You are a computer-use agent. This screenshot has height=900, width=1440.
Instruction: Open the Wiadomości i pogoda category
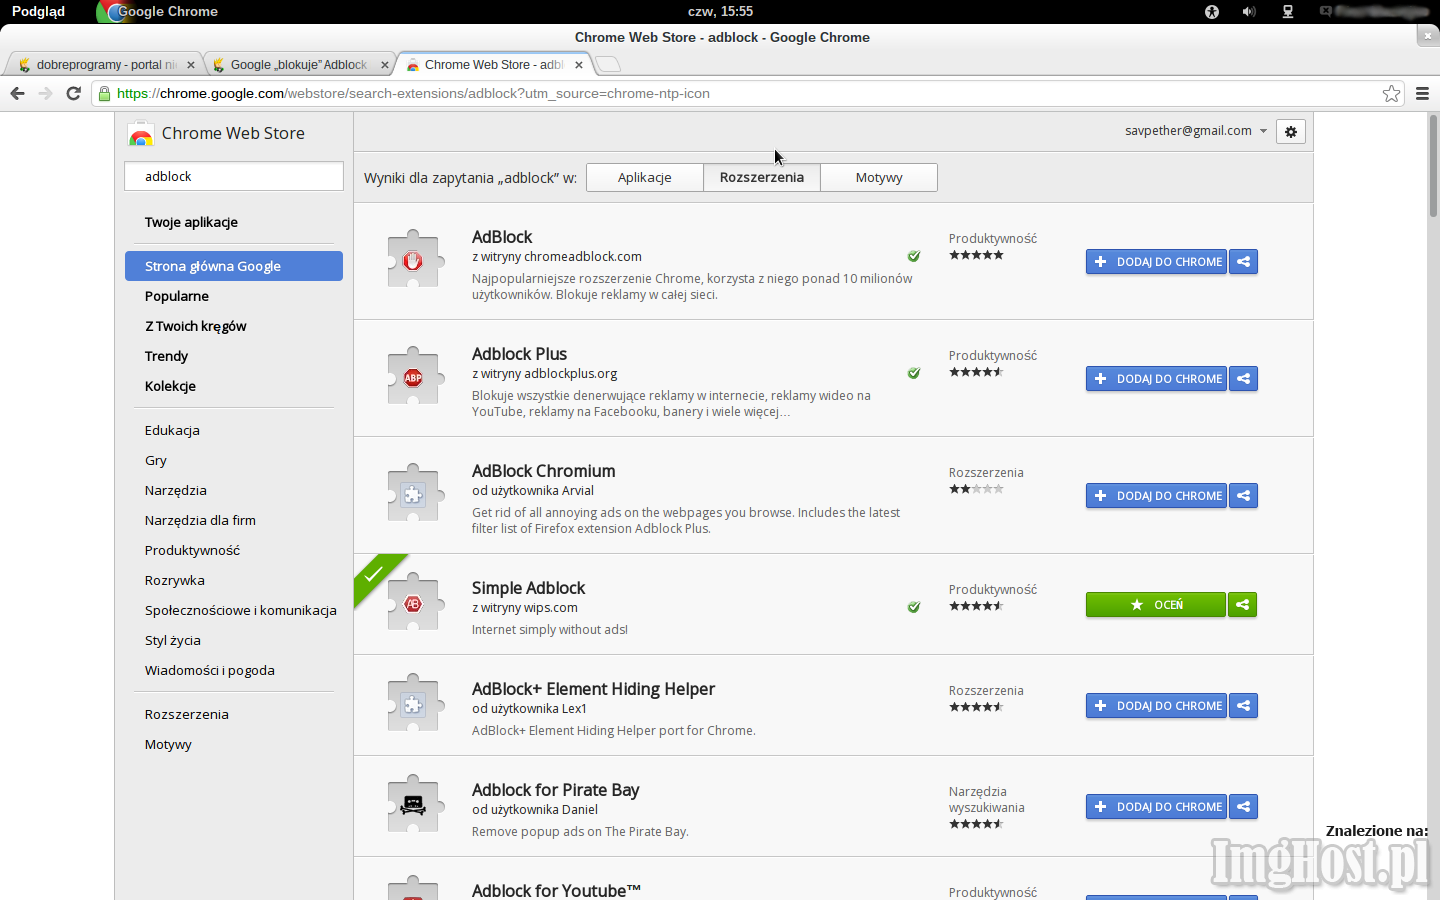tap(210, 670)
